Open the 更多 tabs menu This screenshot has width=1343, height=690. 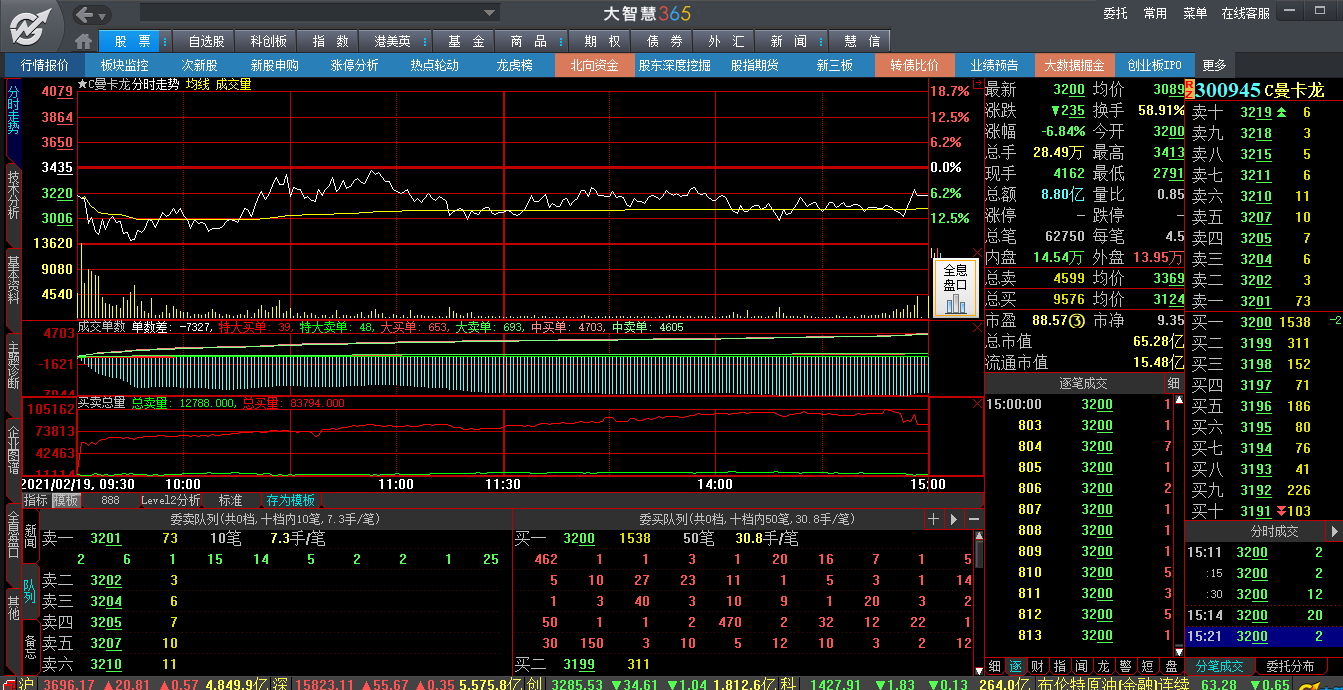click(x=1214, y=65)
